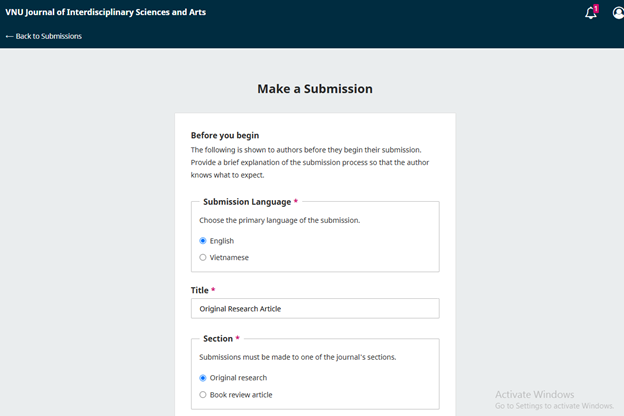Image resolution: width=624 pixels, height=416 pixels.
Task: Select English as submission language
Action: (x=203, y=241)
